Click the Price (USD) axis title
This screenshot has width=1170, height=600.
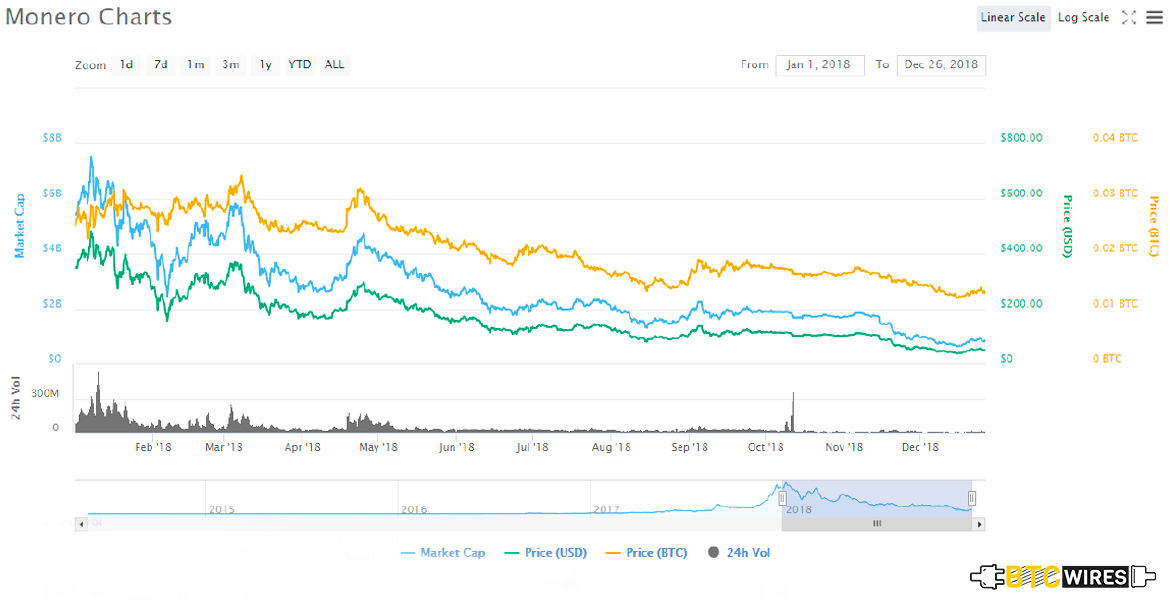(x=1067, y=226)
